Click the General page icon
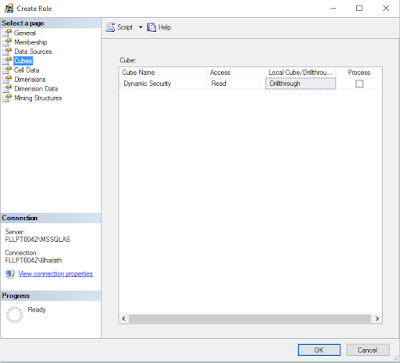 point(7,33)
